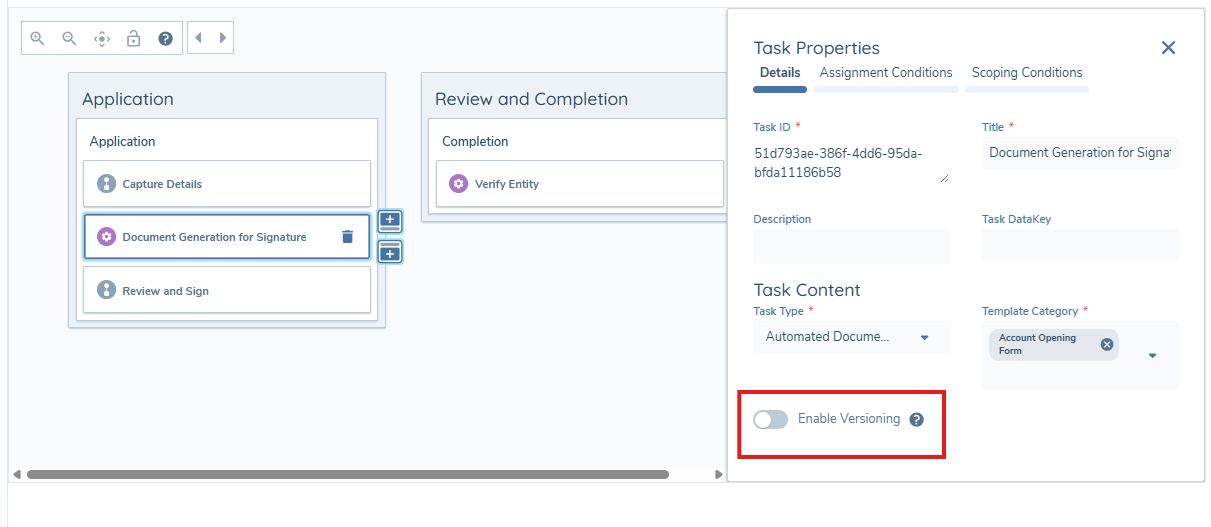The height and width of the screenshot is (527, 1211).
Task: Zoom out of the workflow canvas
Action: (69, 38)
